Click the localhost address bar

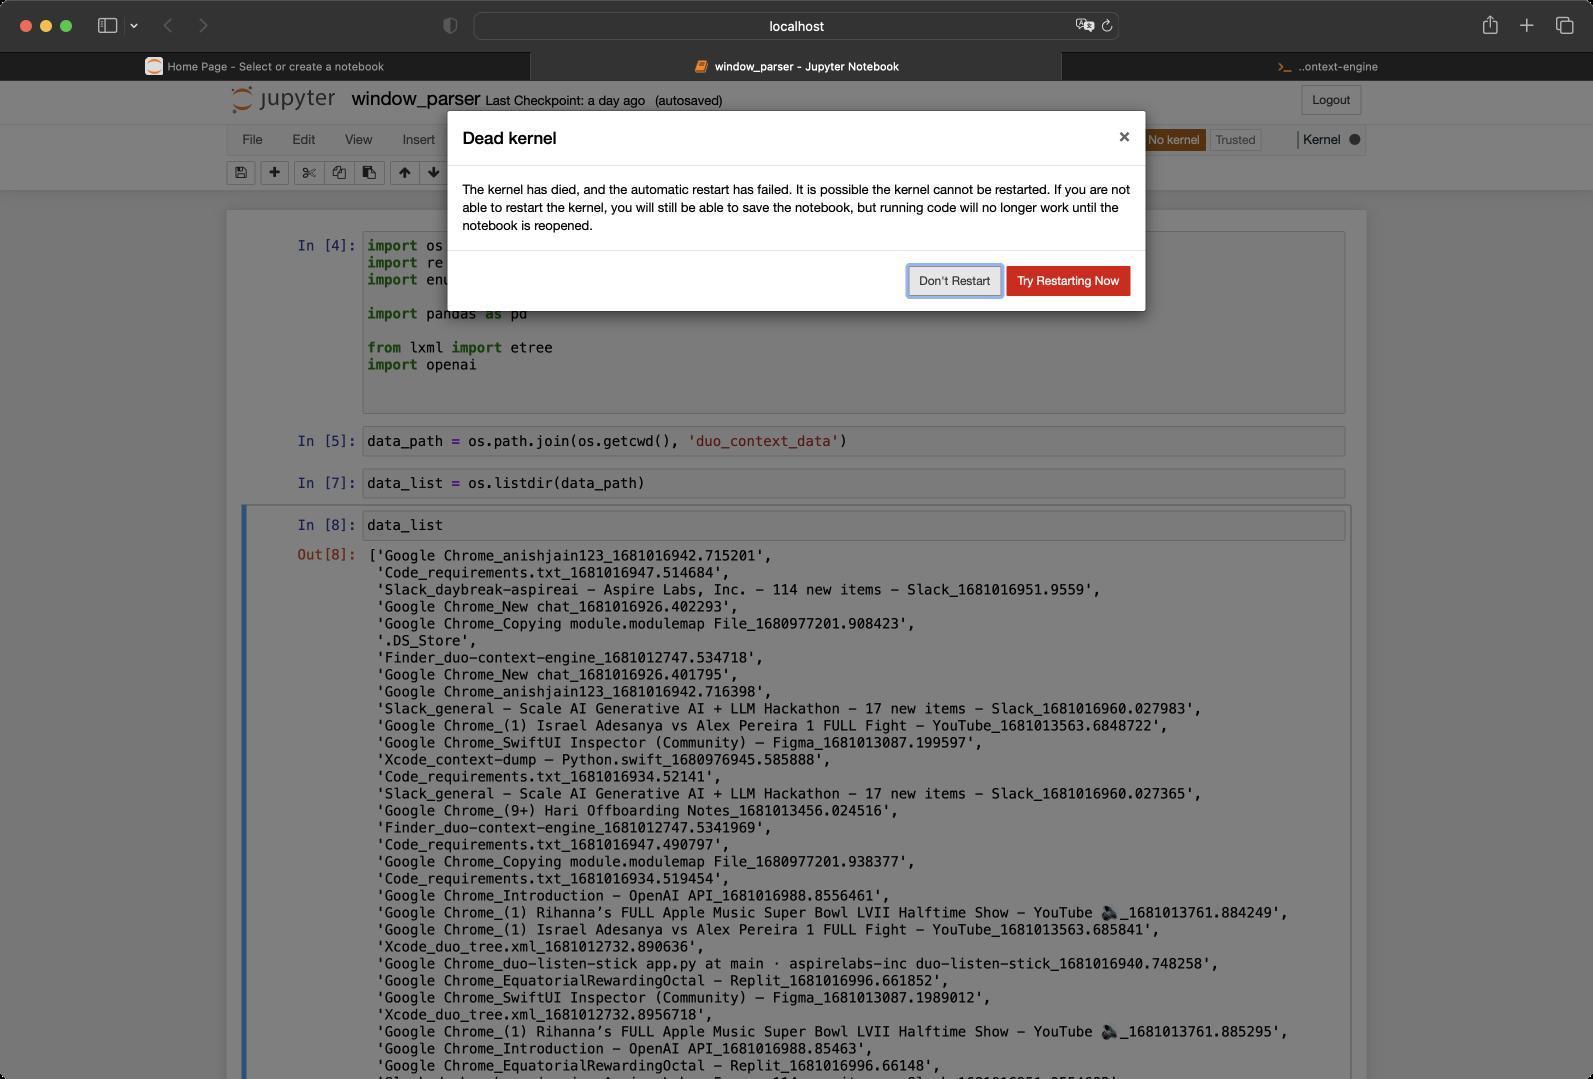pos(796,26)
